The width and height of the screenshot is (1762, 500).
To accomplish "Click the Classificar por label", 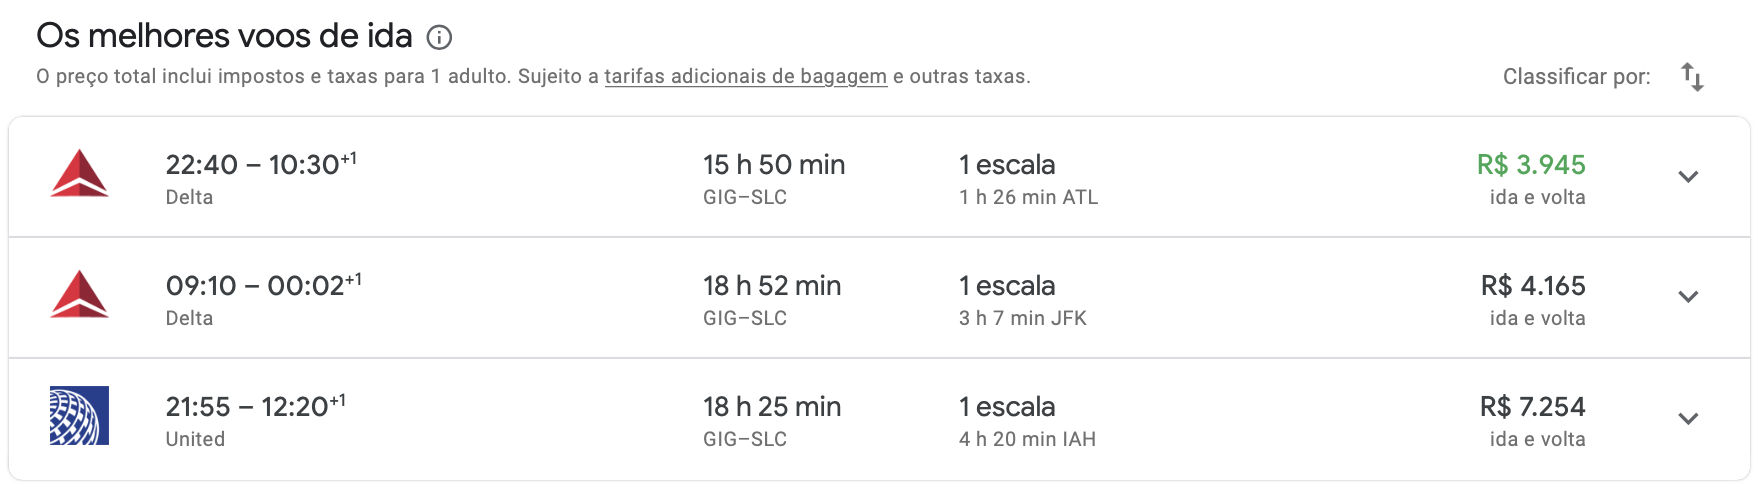I will [1576, 77].
